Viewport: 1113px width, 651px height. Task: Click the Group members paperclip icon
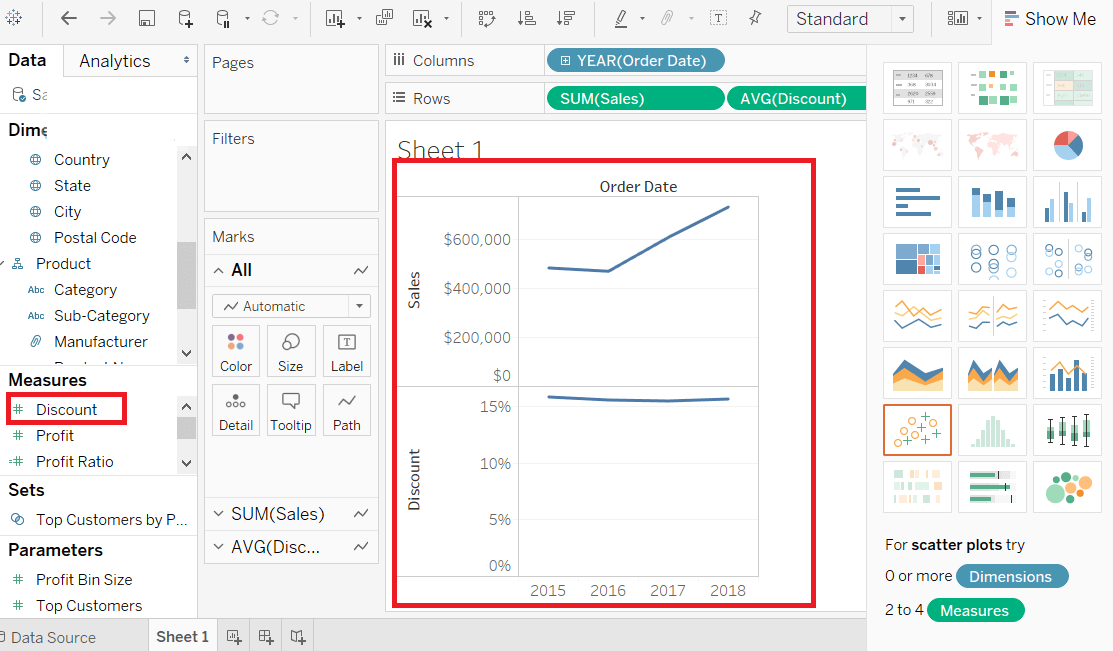tap(667, 18)
